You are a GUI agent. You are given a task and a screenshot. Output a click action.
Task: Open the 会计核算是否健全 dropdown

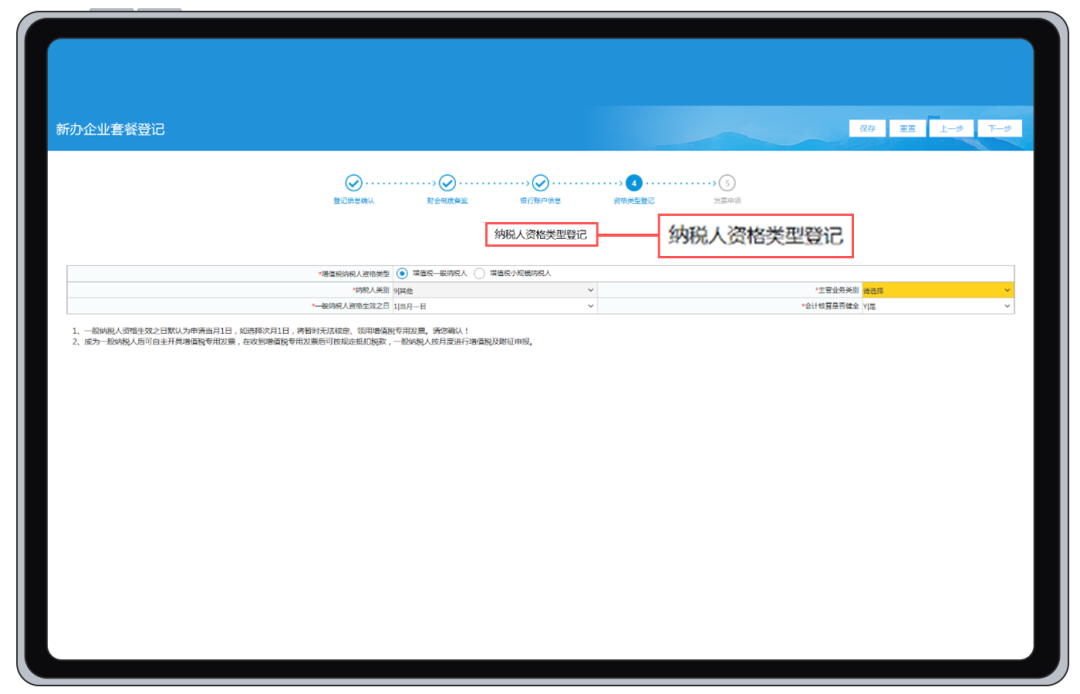click(x=937, y=306)
